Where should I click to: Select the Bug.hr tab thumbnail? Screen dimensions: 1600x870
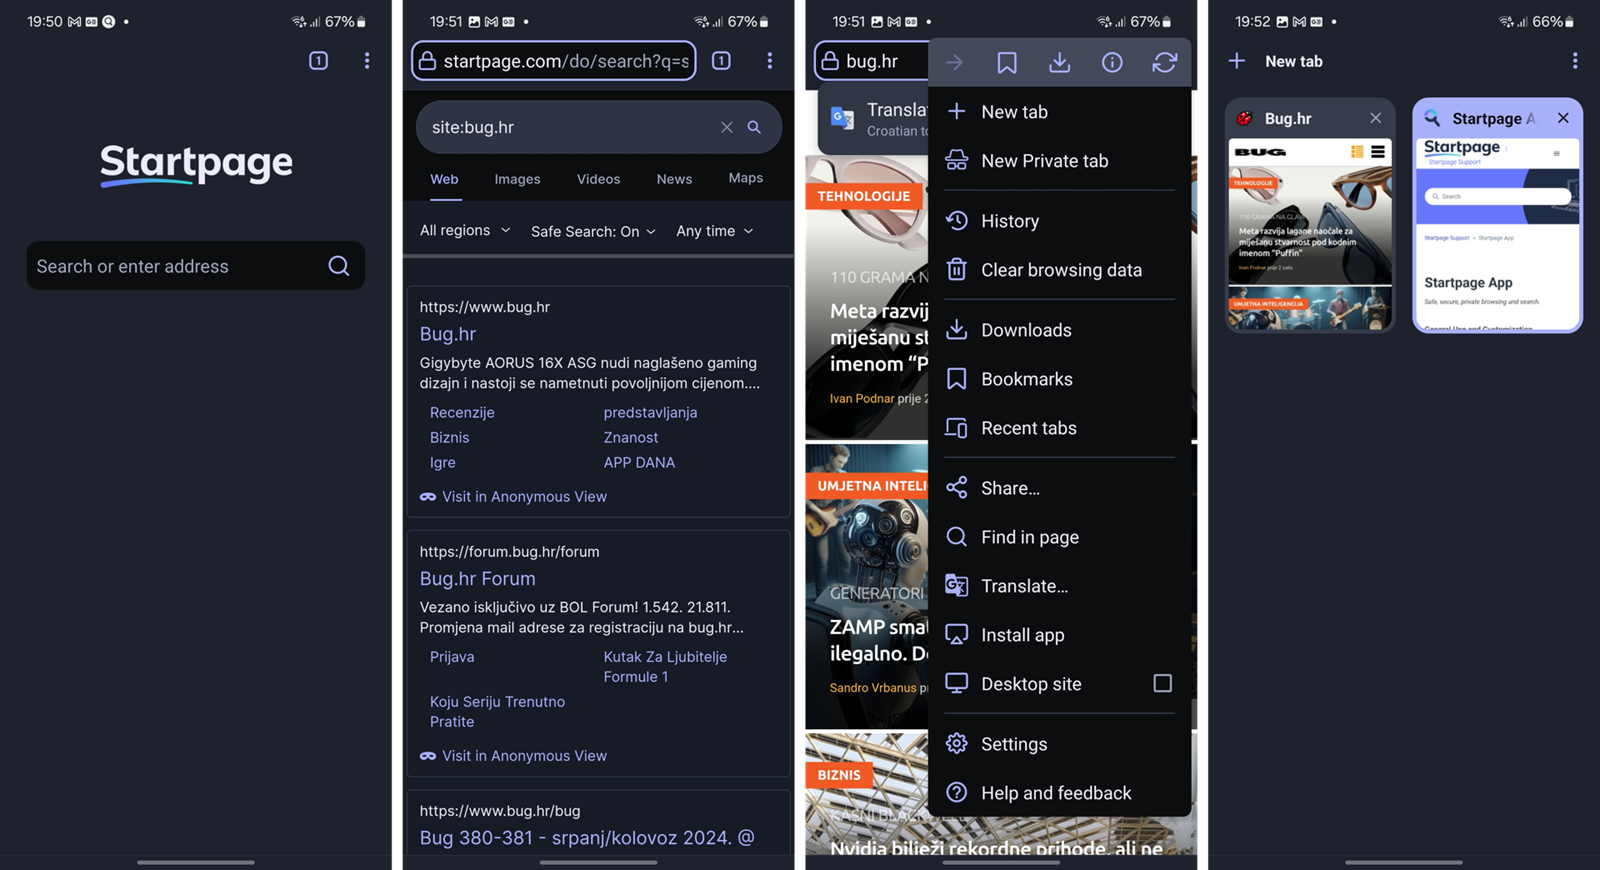point(1310,235)
